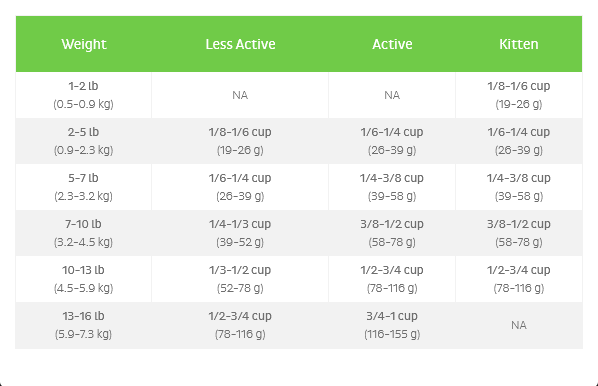Select Active 1/6-1/4 cup (26-39 g) cell
Screen dimensions: 598x386
click(x=392, y=141)
